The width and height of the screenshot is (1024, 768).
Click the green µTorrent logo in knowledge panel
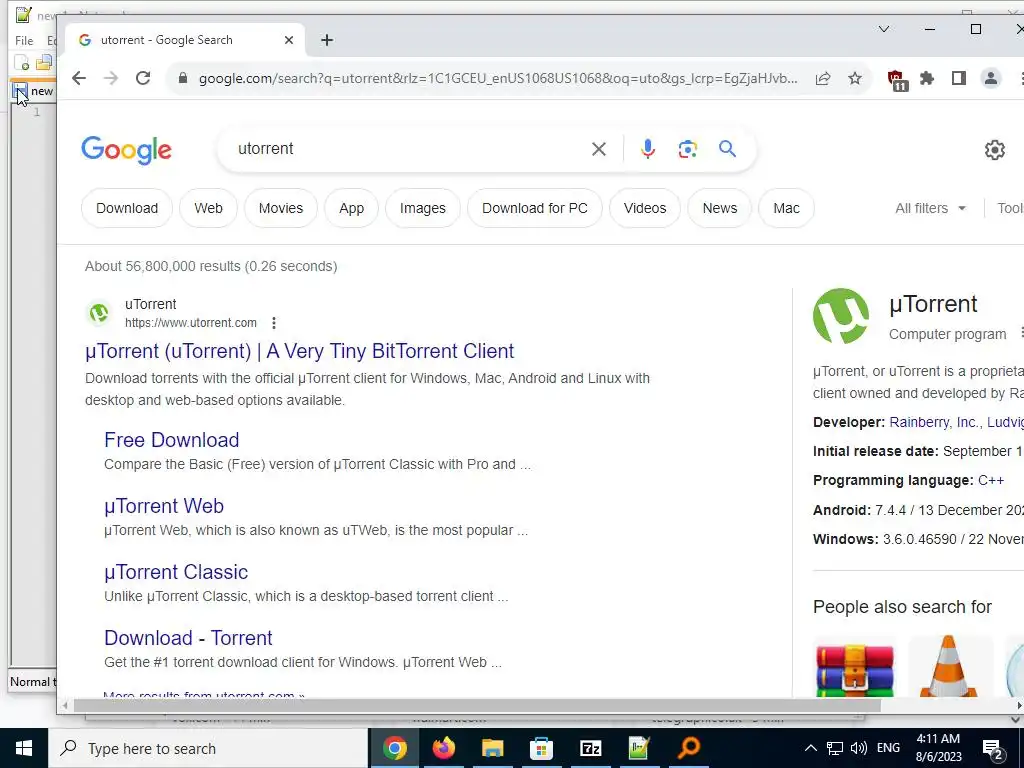(x=841, y=316)
